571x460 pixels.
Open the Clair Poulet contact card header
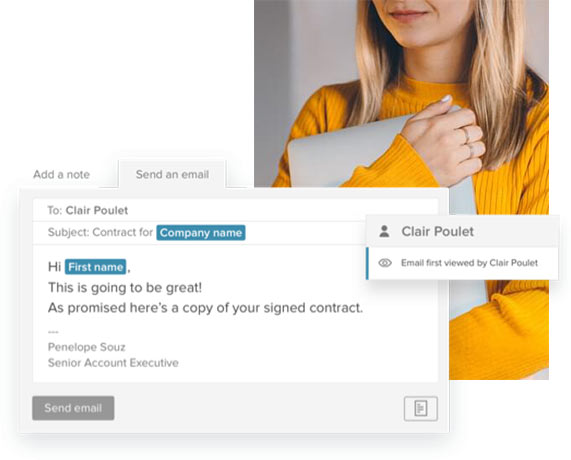[462, 231]
